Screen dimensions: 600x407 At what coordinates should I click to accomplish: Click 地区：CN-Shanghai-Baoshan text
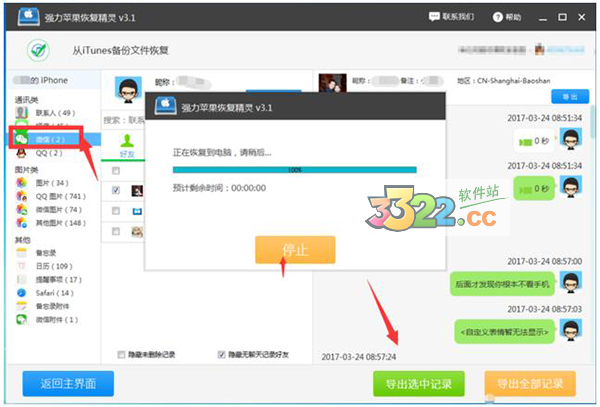pyautogui.click(x=504, y=81)
